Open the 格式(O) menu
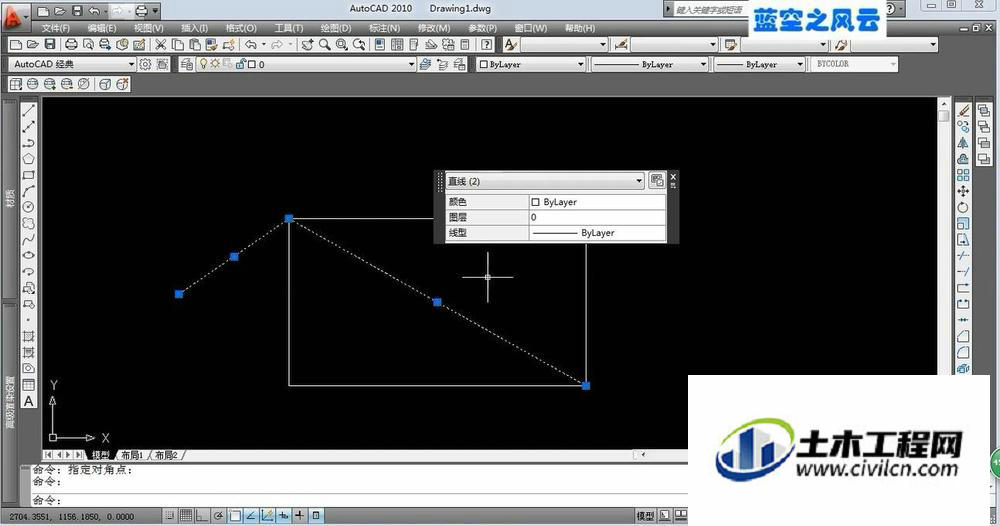This screenshot has width=1000, height=526. click(x=241, y=28)
